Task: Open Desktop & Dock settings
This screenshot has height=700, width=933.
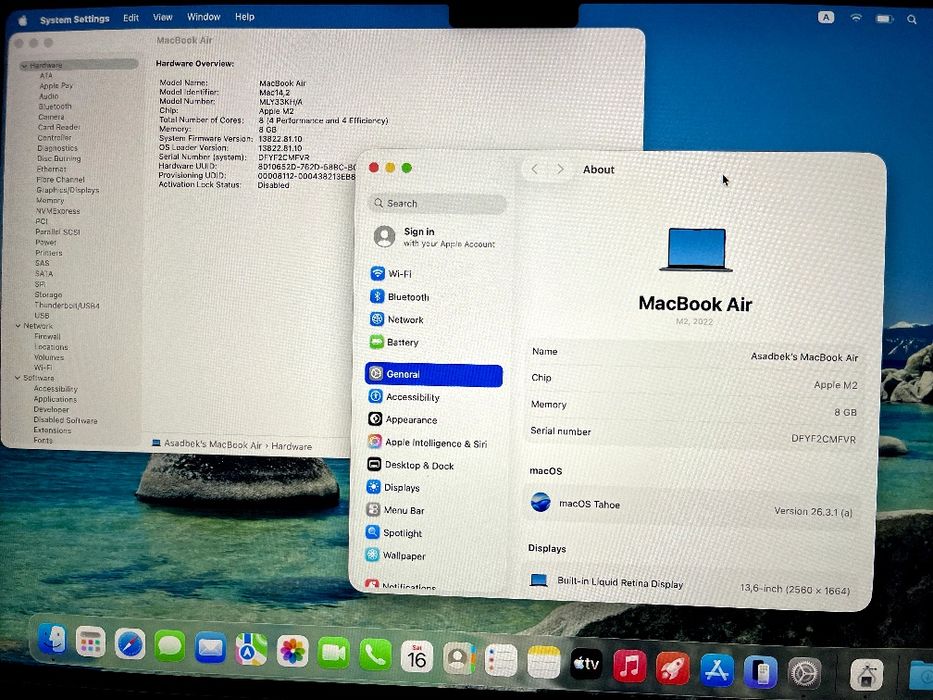Action: point(411,465)
